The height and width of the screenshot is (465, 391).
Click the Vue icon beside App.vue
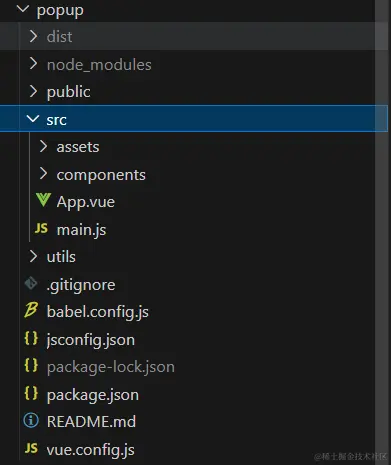click(43, 200)
